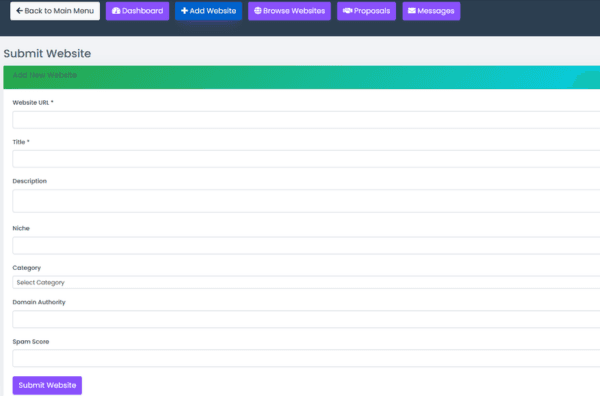Click the Submit Website button
The image size is (600, 400).
47,385
